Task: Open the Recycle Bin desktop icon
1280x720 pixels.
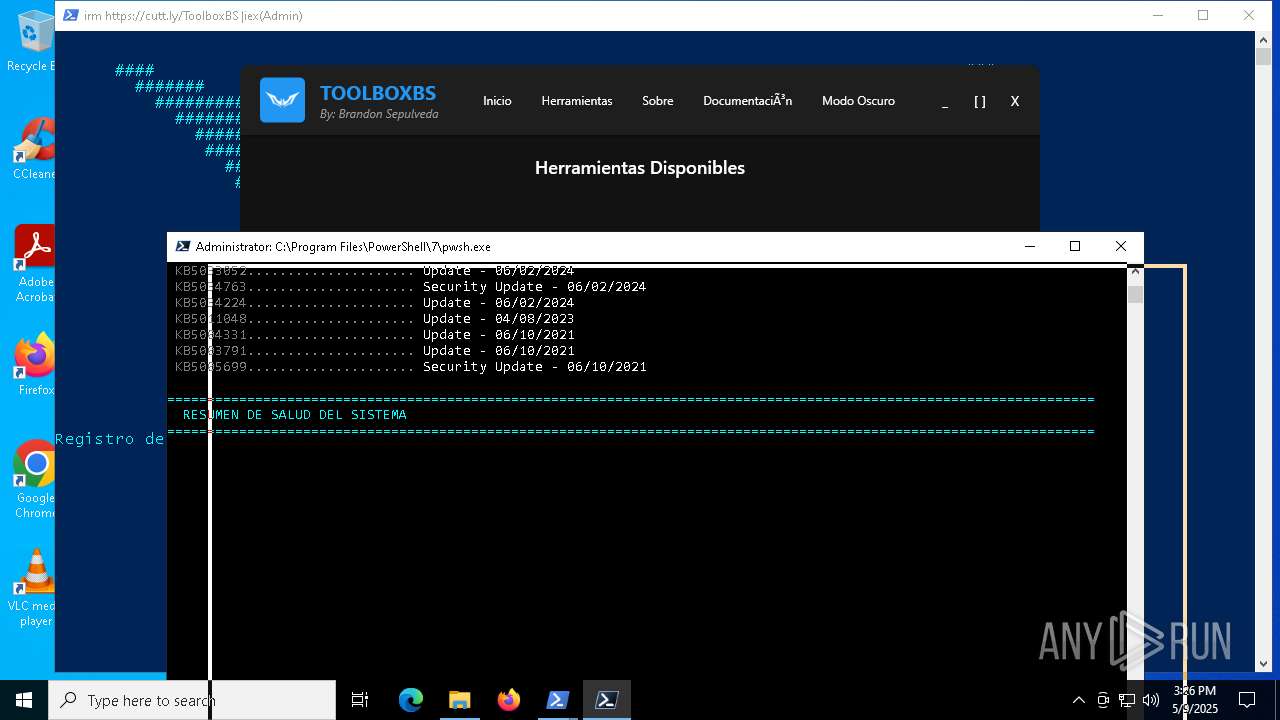Action: coord(33,41)
